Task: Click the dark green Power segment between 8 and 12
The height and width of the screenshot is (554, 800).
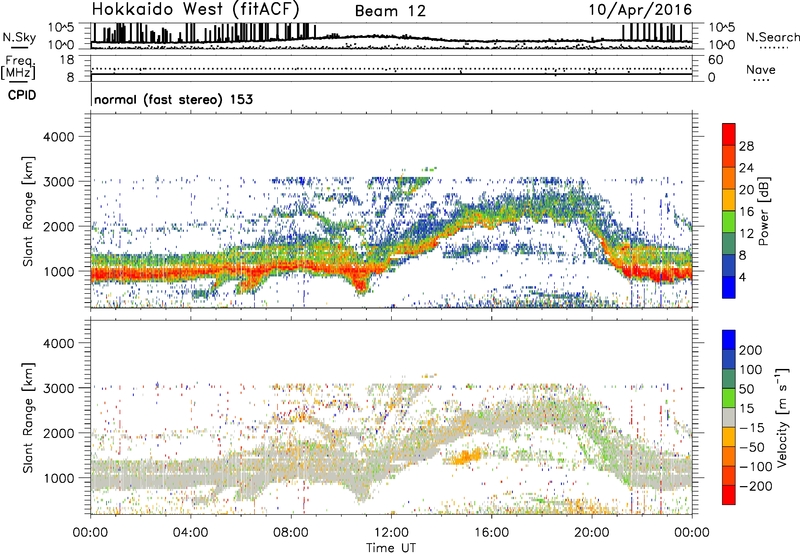Action: click(x=729, y=243)
